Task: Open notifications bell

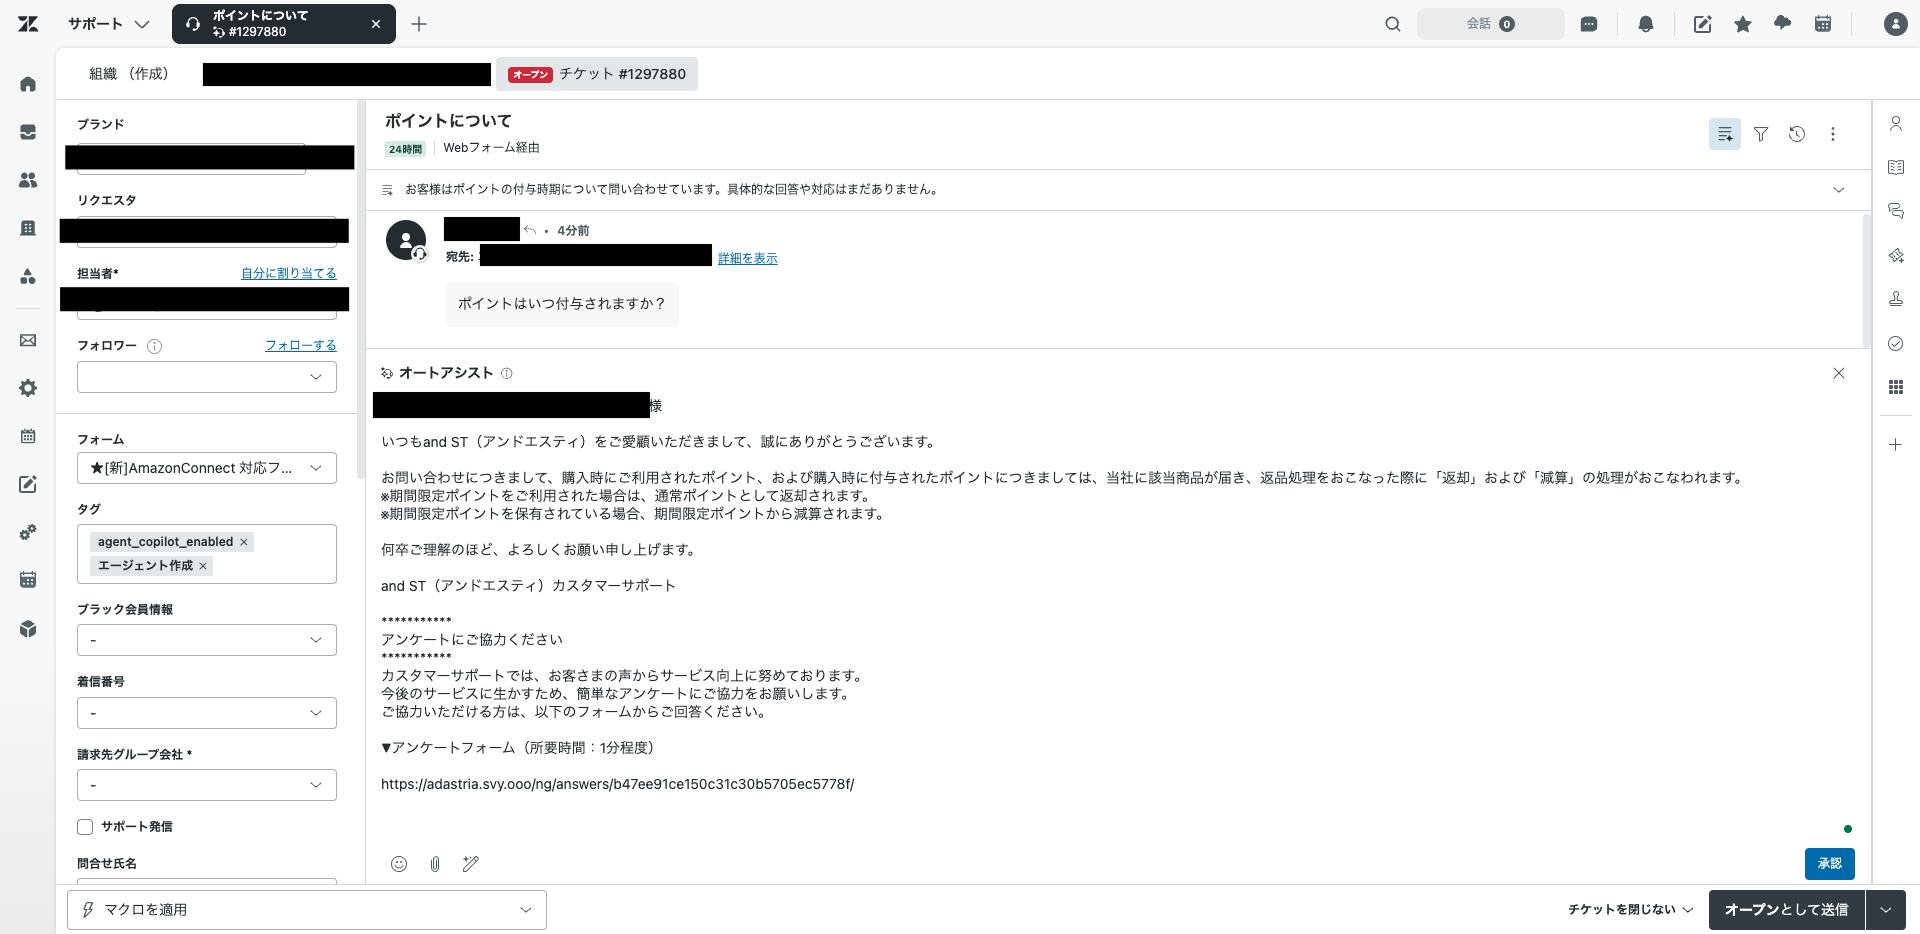Action: pos(1646,24)
